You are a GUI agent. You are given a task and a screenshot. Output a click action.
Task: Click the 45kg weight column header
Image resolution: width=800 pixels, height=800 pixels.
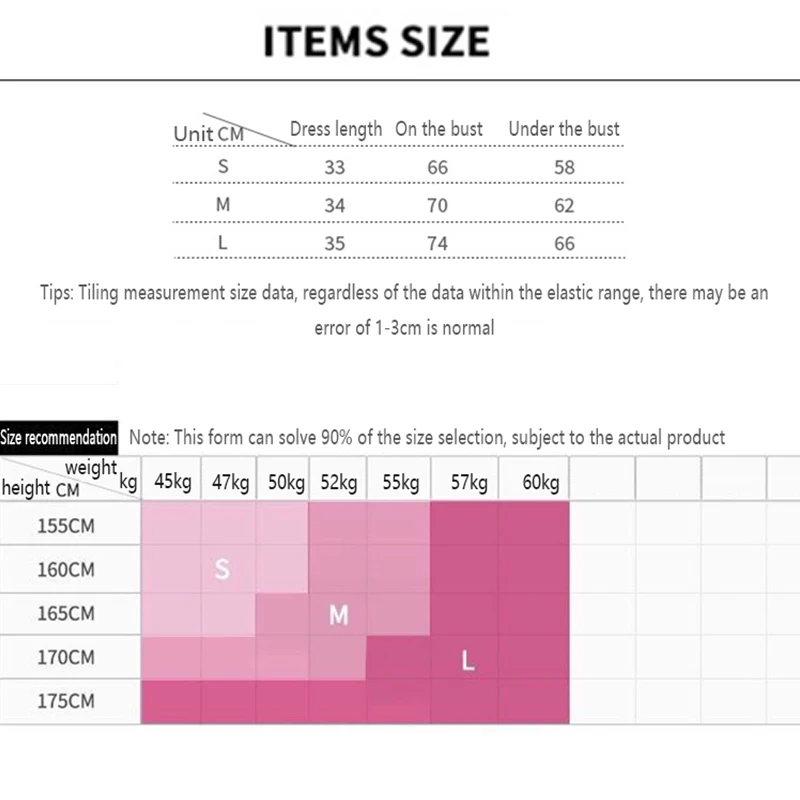(x=173, y=481)
